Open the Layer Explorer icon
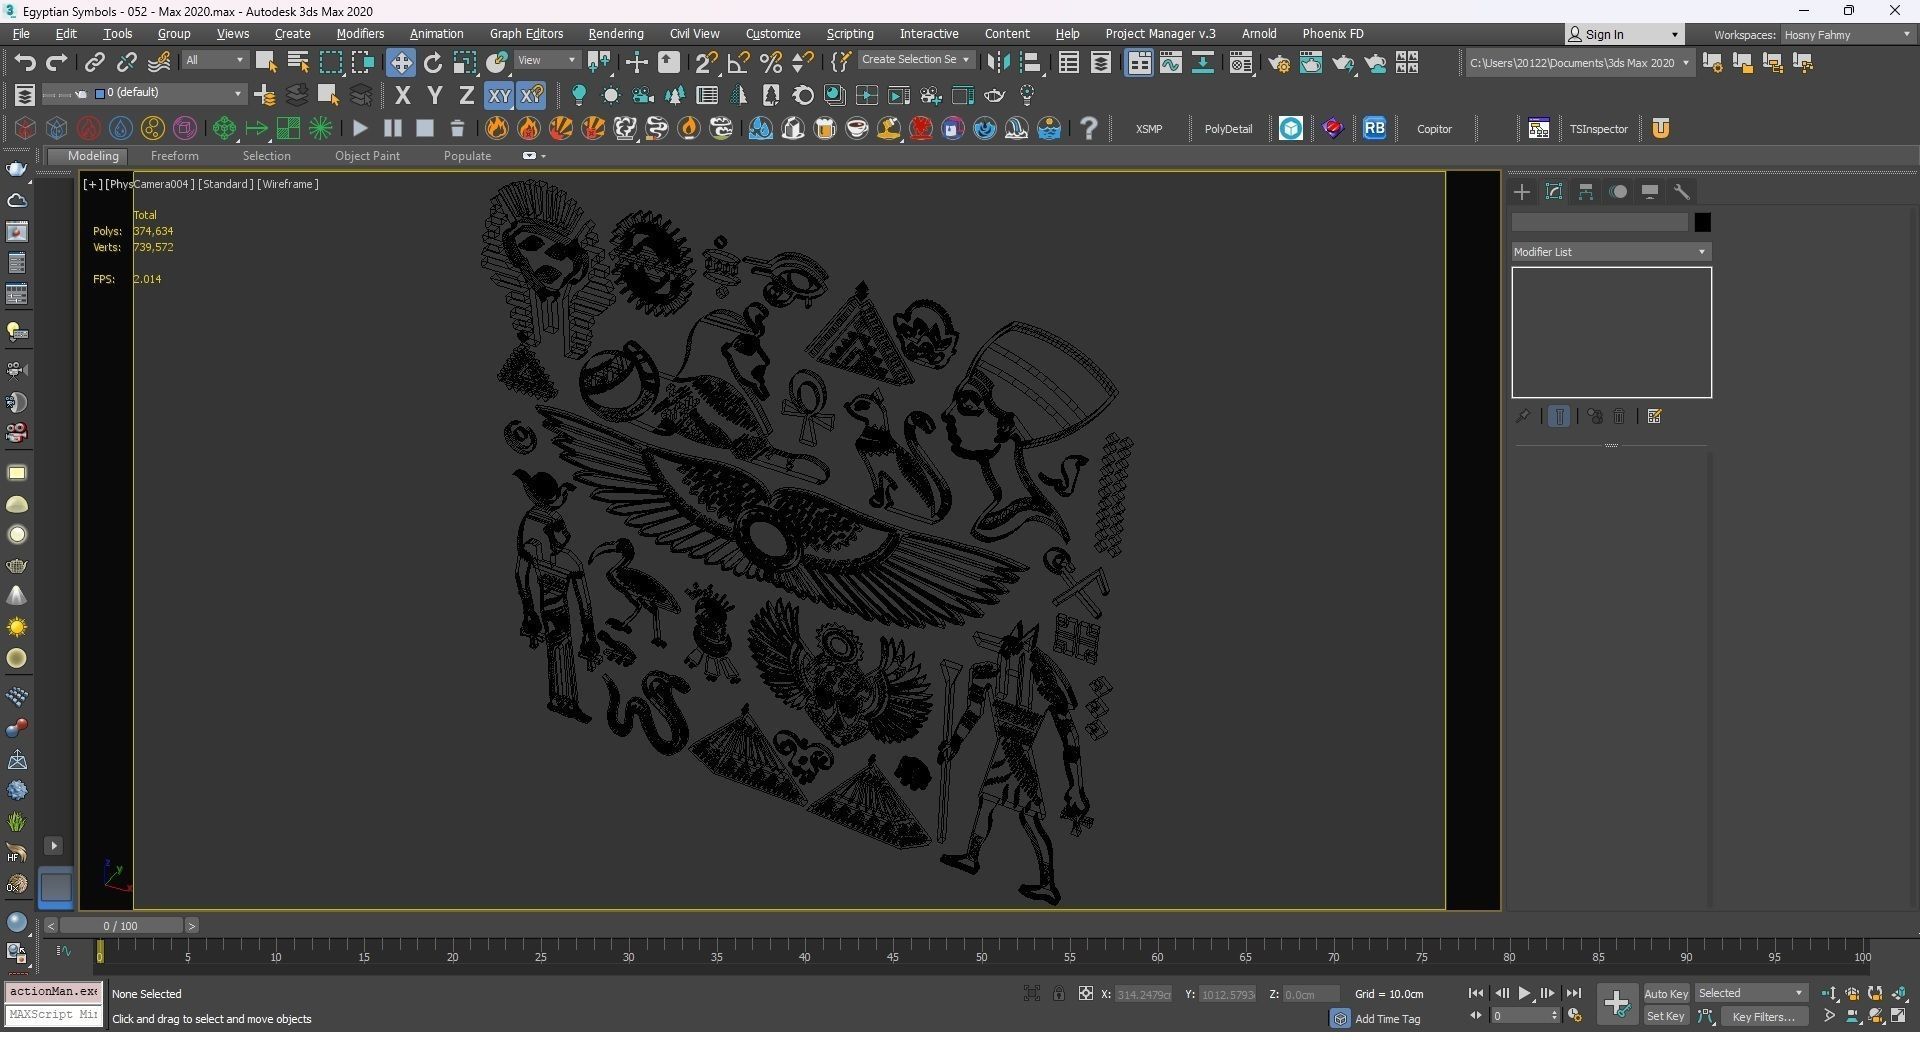This screenshot has width=1920, height=1040. (1101, 63)
